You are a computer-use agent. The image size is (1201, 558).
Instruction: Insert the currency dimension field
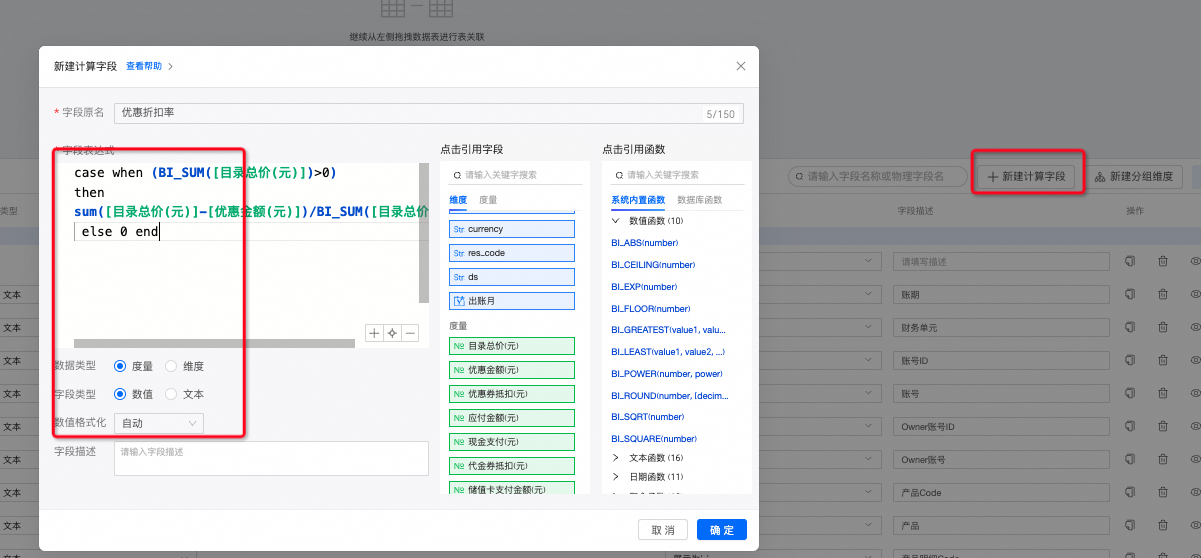[x=512, y=229]
